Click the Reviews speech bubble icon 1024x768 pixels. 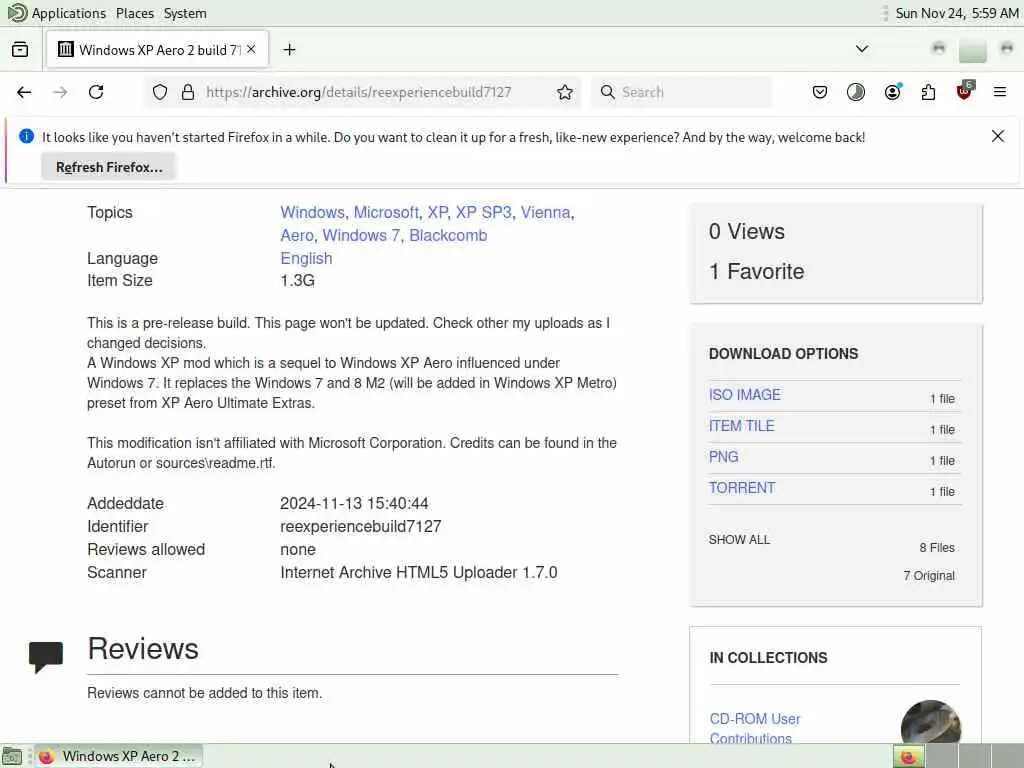tap(46, 656)
